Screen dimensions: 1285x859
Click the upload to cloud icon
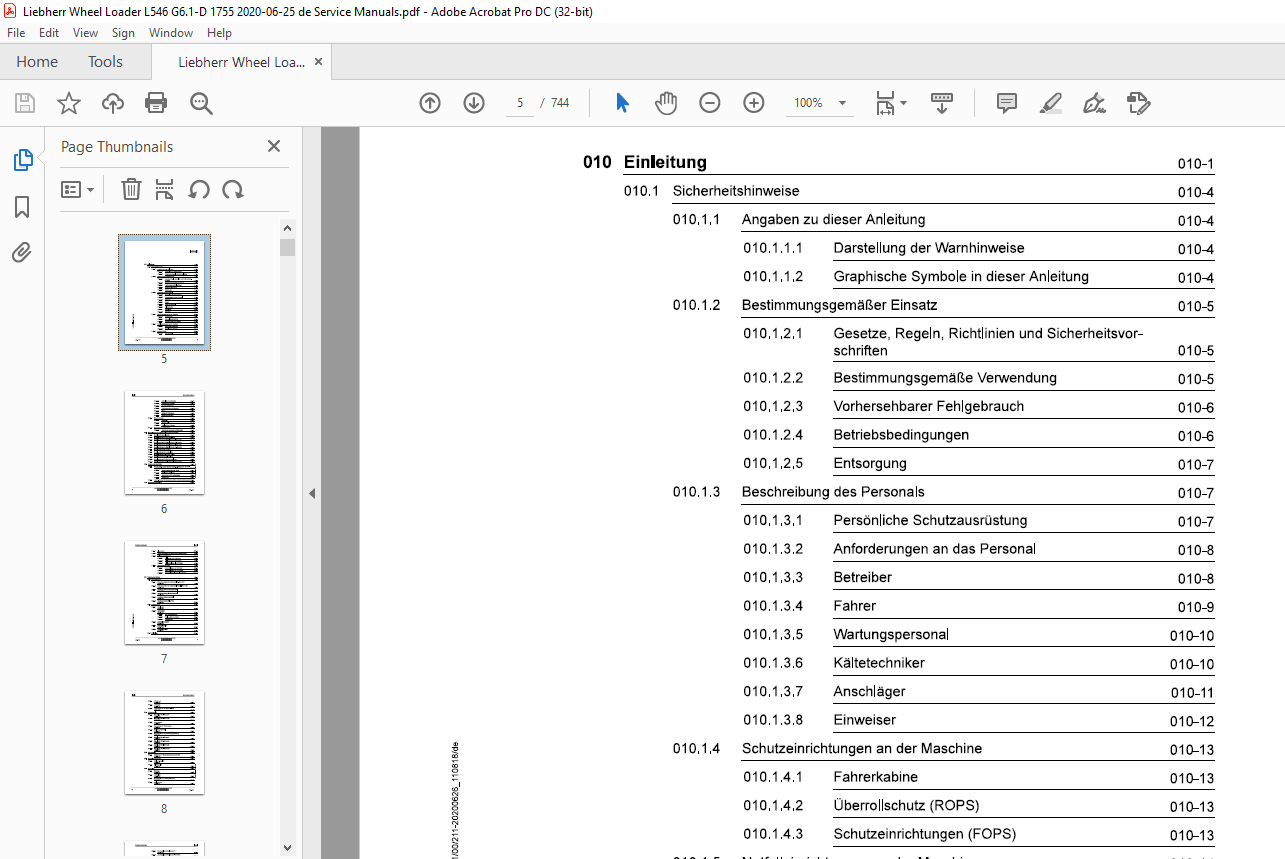point(113,103)
